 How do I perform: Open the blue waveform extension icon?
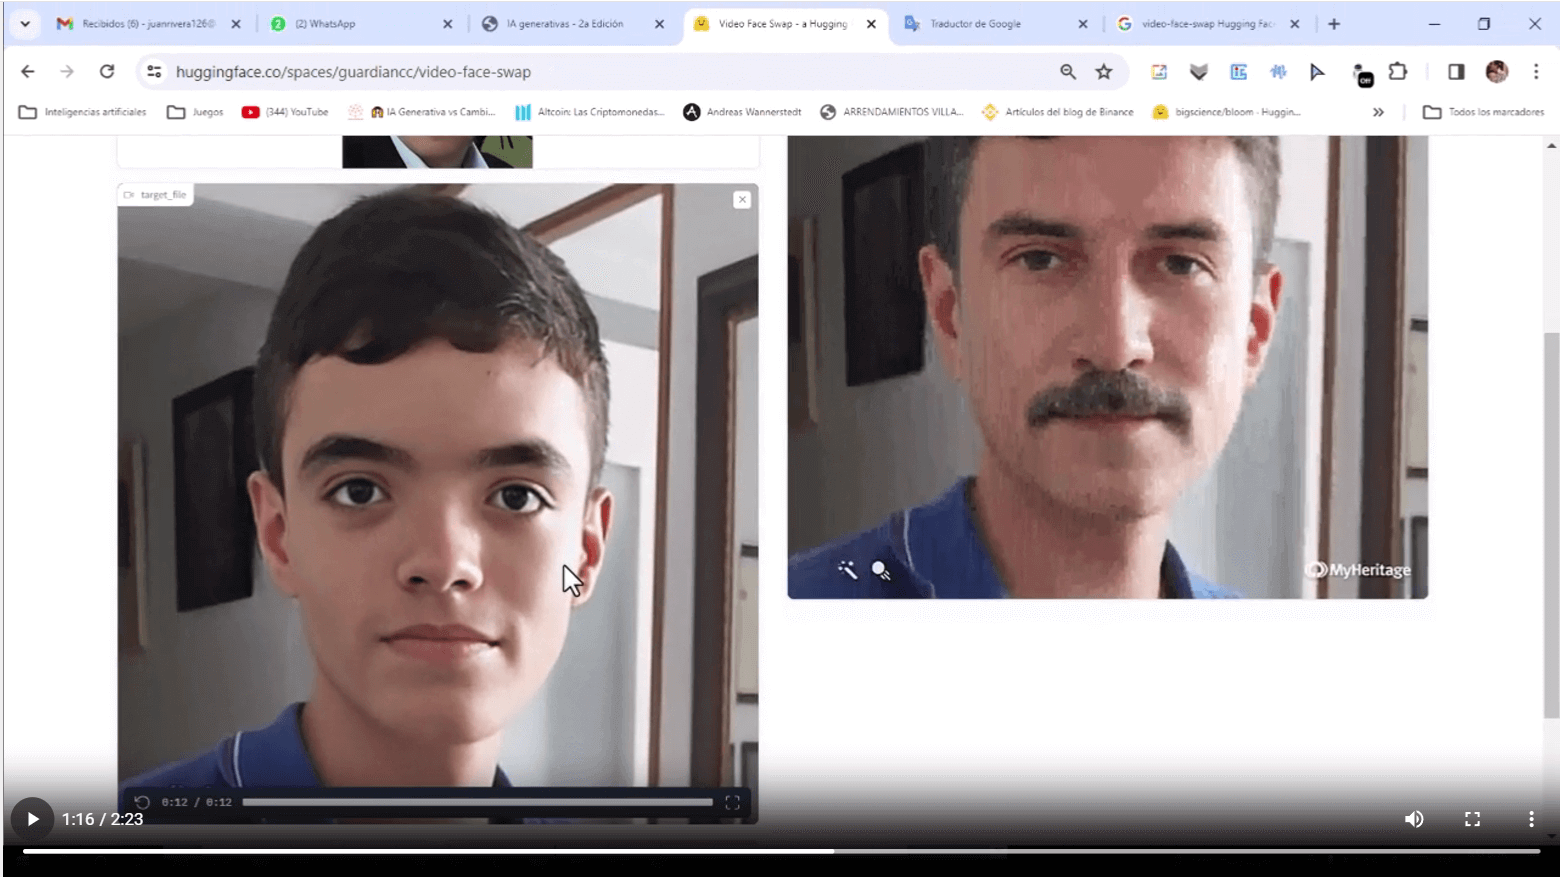pyautogui.click(x=1278, y=72)
